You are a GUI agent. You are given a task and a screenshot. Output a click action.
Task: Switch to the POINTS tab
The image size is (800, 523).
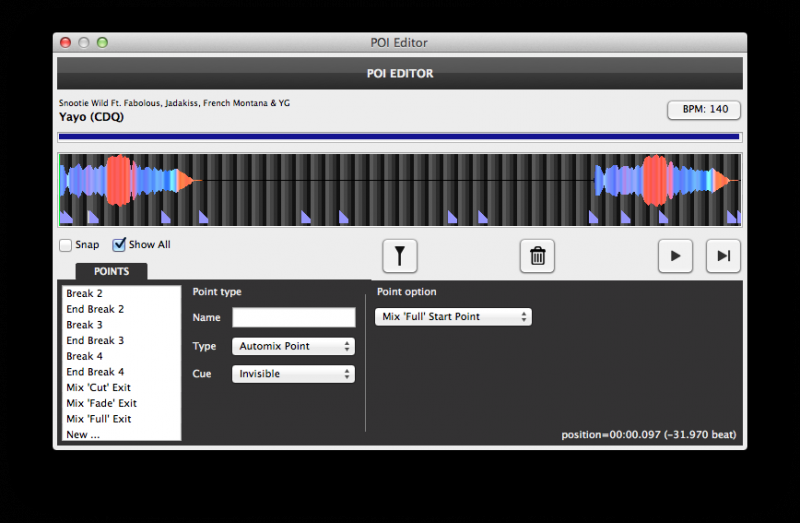click(x=111, y=271)
